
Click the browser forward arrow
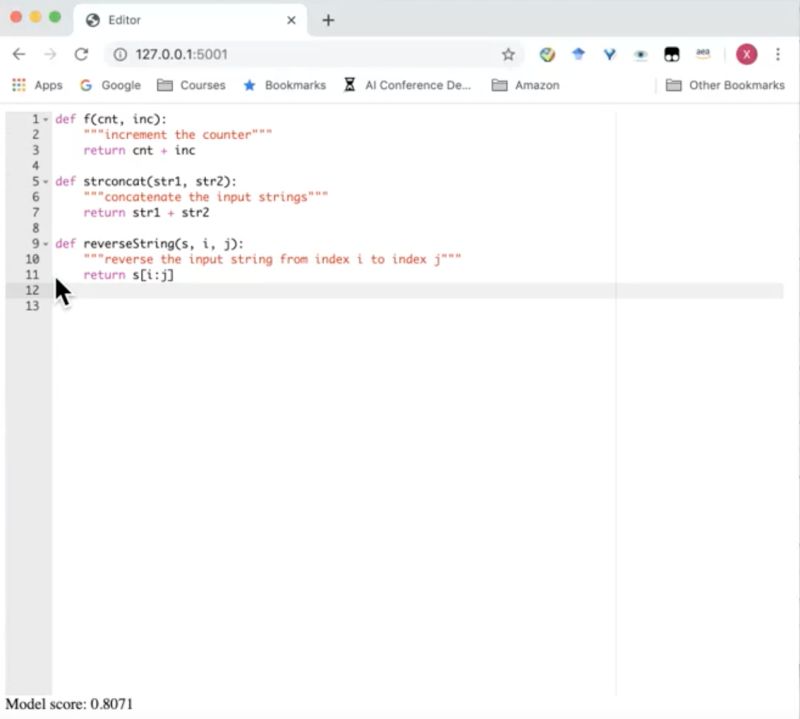(50, 54)
